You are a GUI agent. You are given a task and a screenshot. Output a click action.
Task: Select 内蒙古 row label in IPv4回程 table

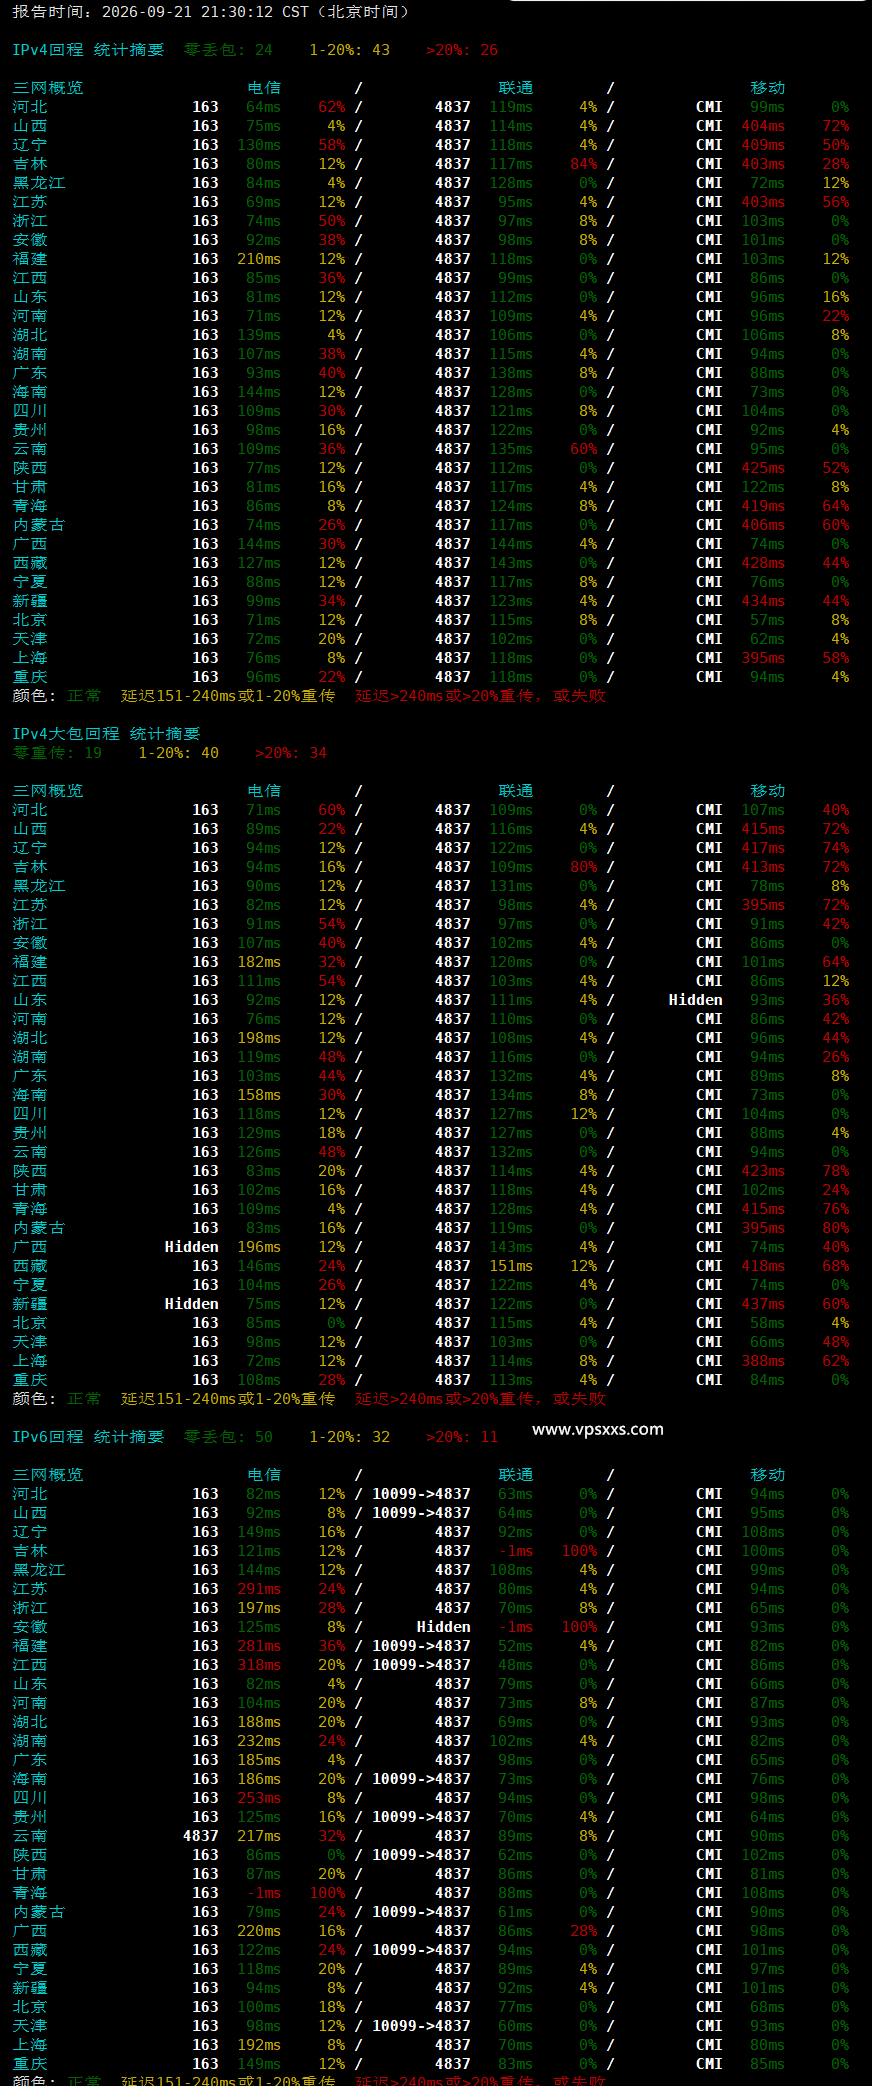39,525
